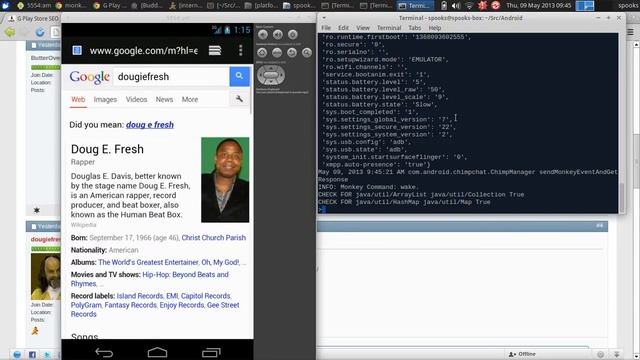
Task: Switch to the 5554:am window in the taskbar
Action: (x=34, y=6)
